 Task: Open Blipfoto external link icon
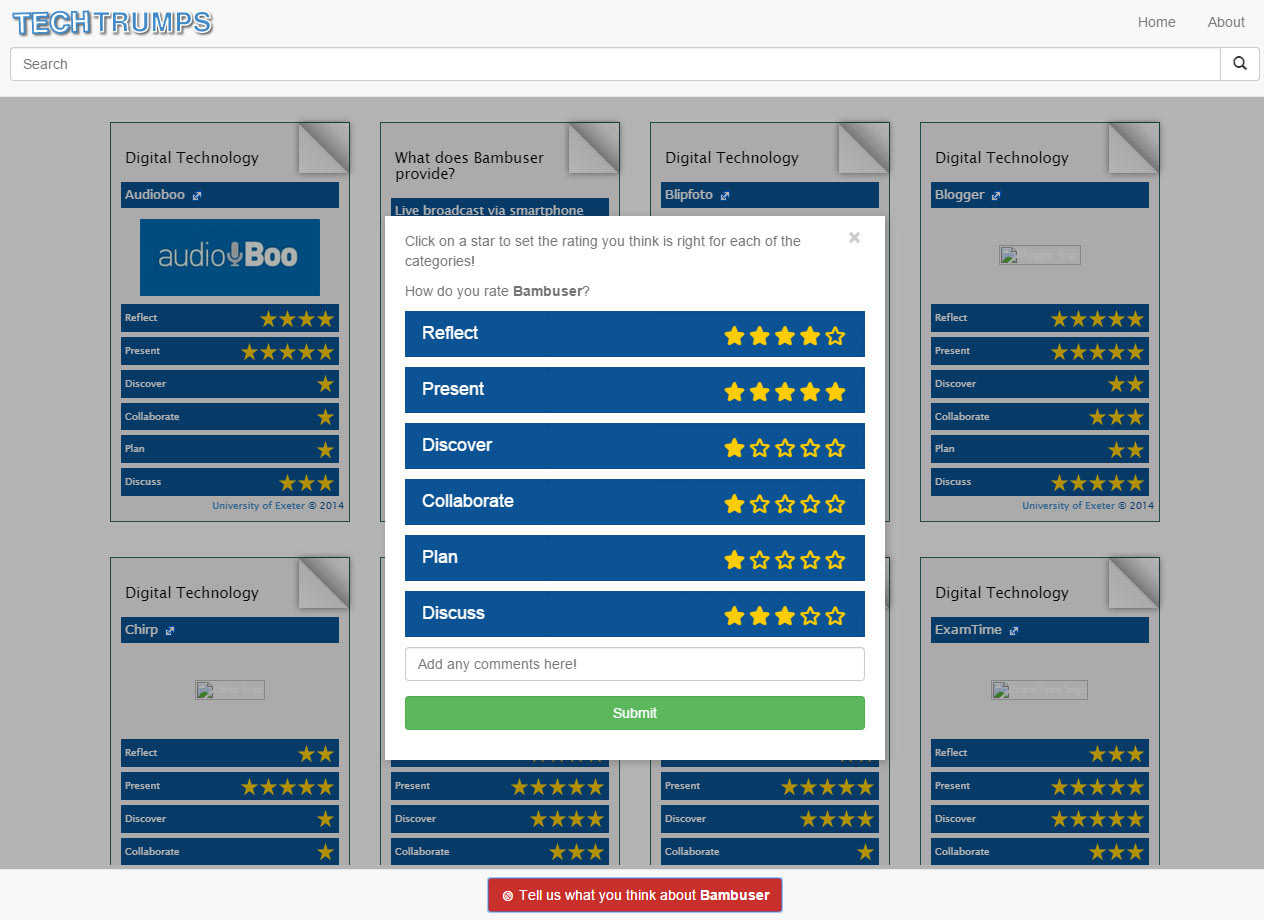[x=725, y=196]
